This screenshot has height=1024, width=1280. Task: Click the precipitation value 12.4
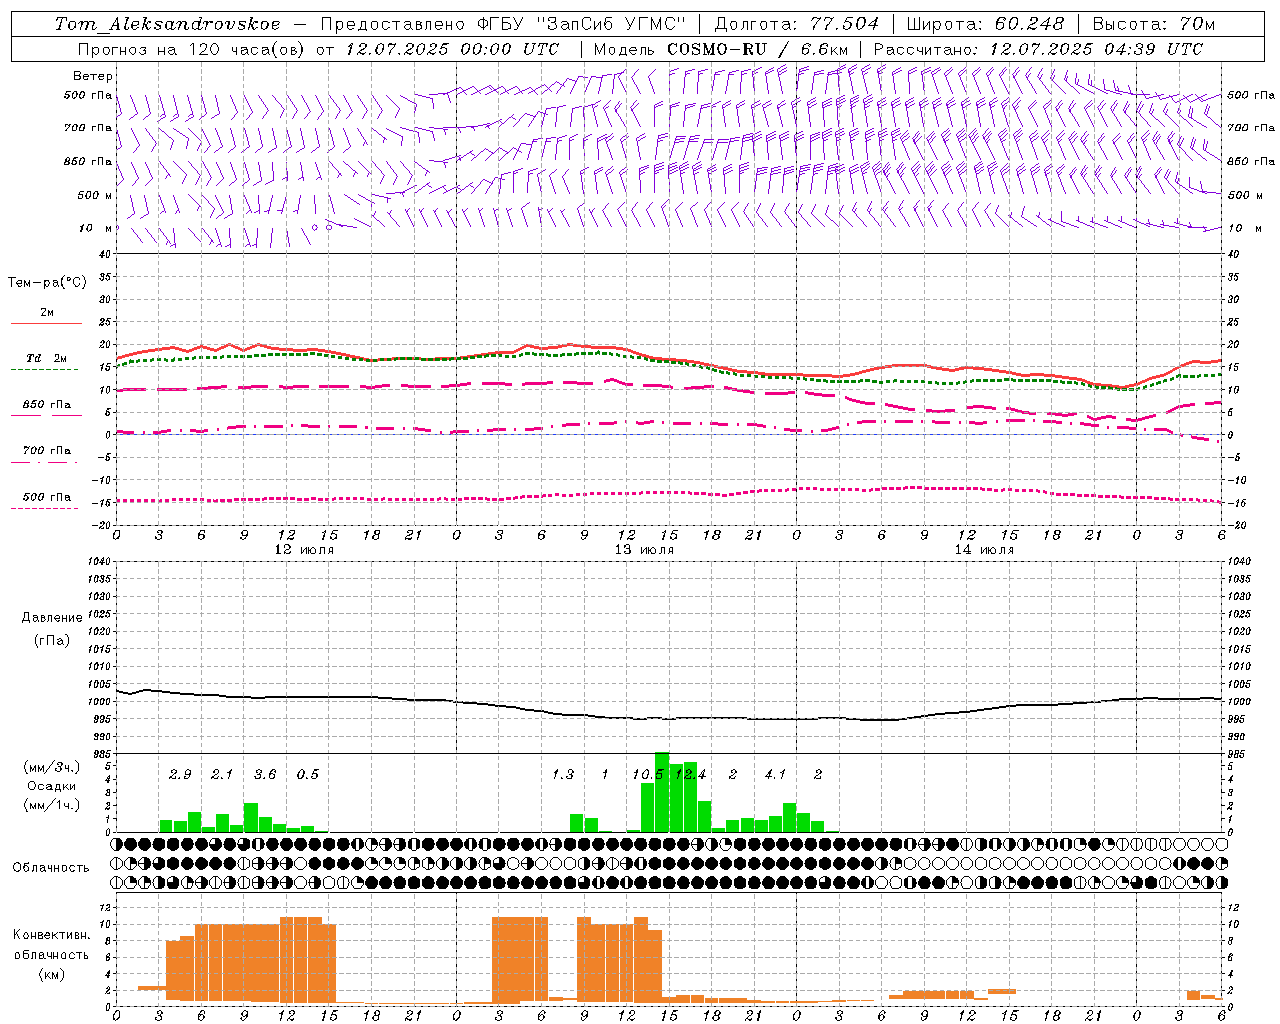pos(691,775)
